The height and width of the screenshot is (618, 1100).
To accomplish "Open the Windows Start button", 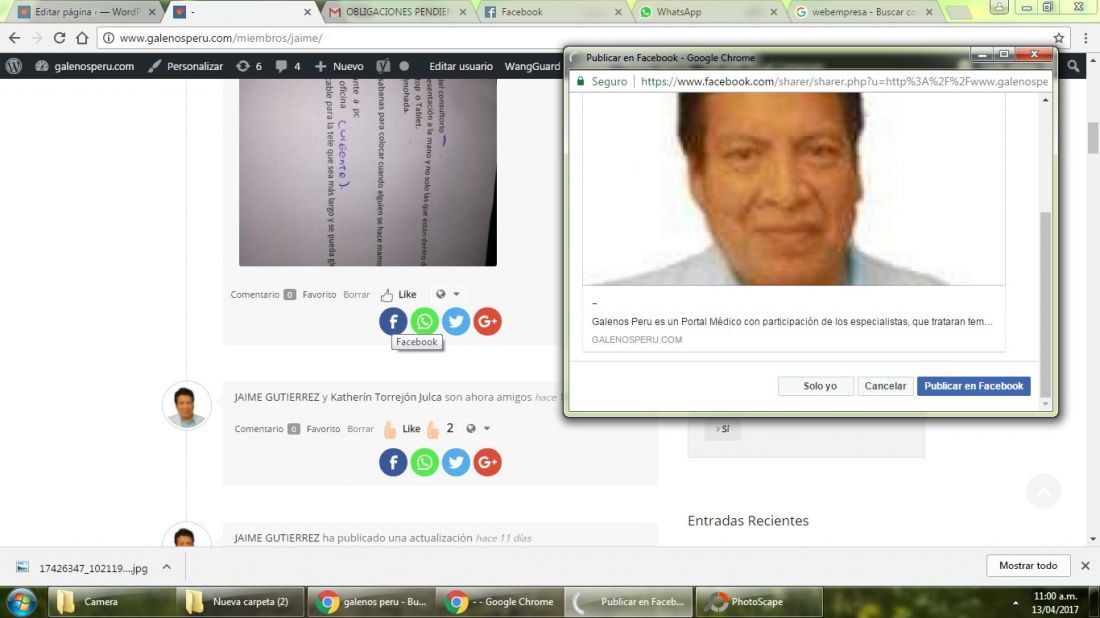I will click(21, 602).
